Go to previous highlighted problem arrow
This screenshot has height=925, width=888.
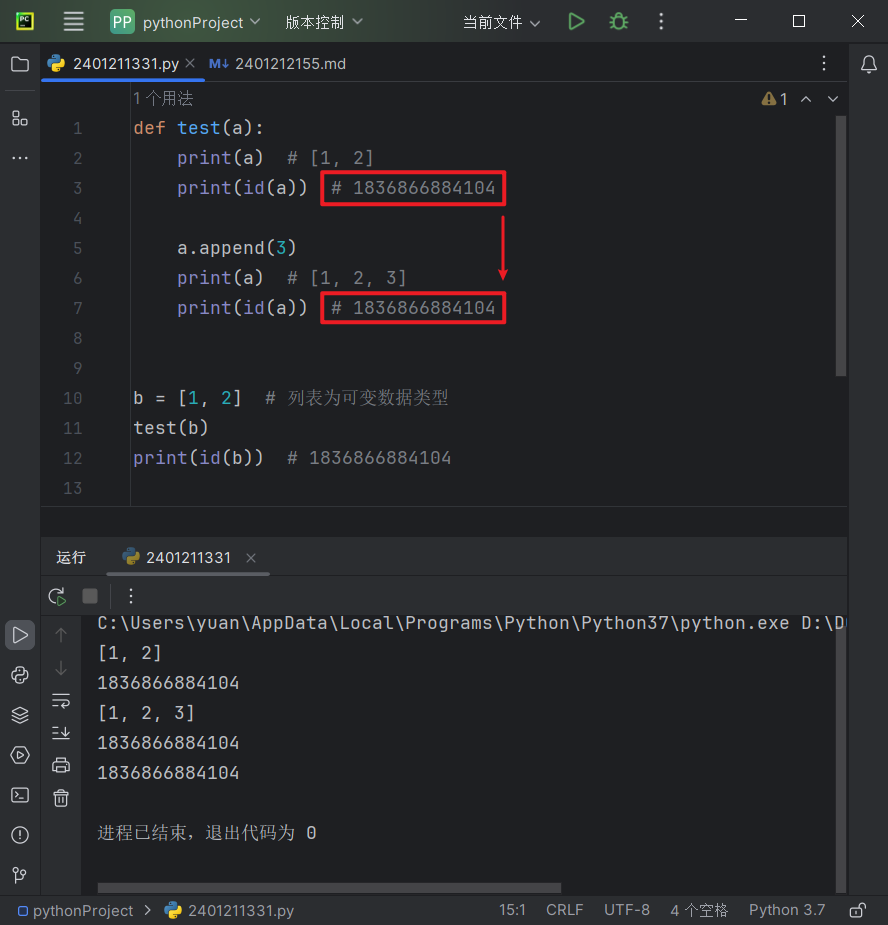(806, 99)
